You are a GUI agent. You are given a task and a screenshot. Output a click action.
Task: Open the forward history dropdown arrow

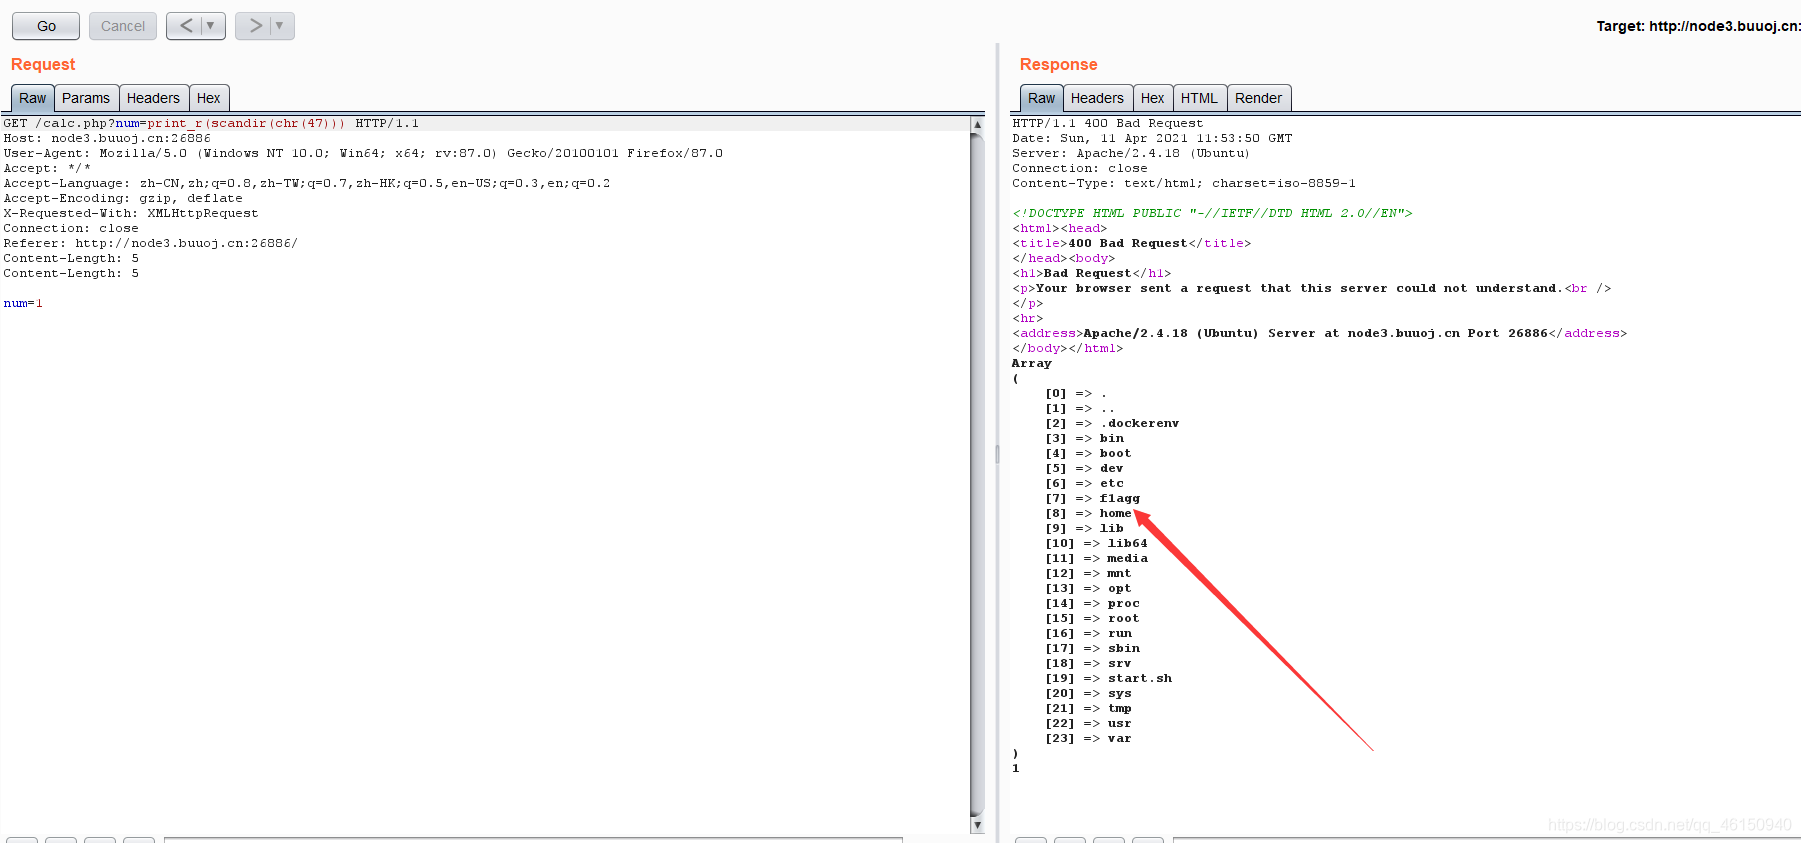point(280,26)
